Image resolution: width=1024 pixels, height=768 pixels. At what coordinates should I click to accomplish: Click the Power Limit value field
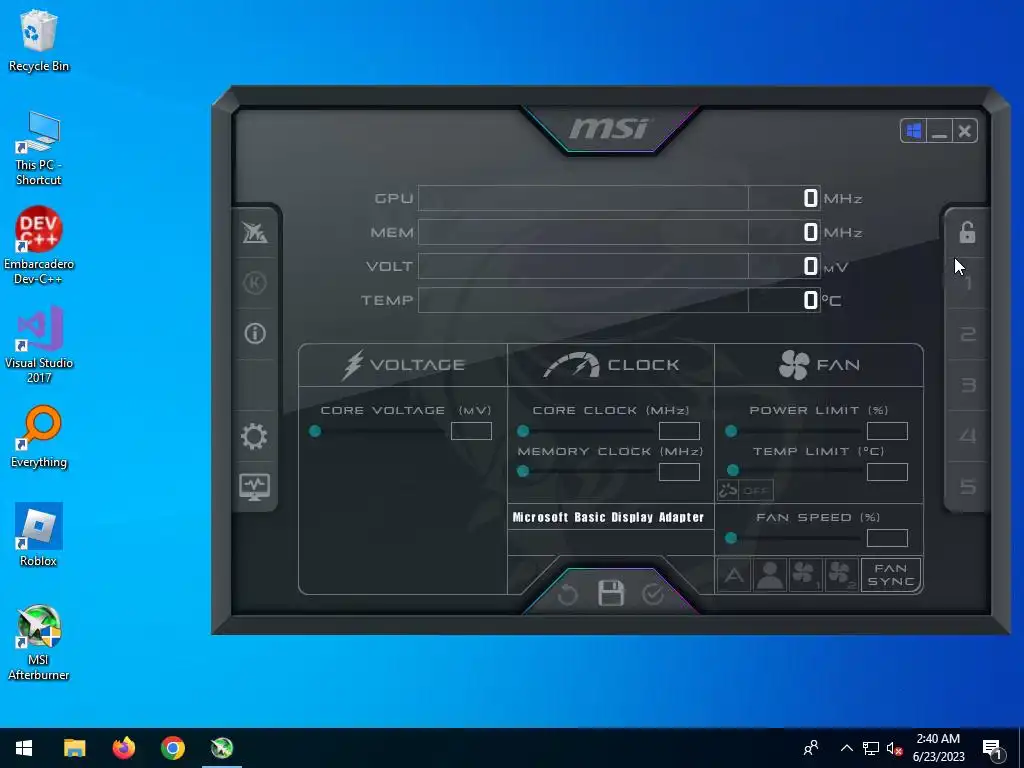coord(887,431)
